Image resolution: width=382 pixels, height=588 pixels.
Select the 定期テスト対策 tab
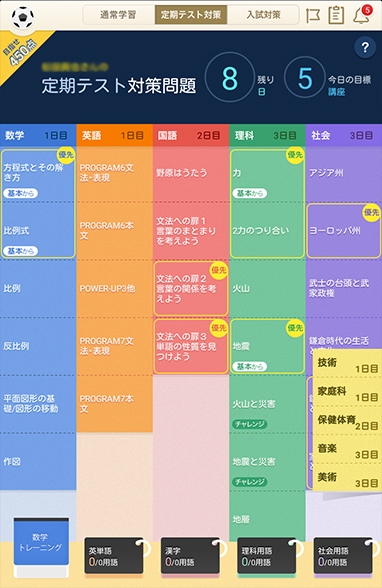[191, 15]
